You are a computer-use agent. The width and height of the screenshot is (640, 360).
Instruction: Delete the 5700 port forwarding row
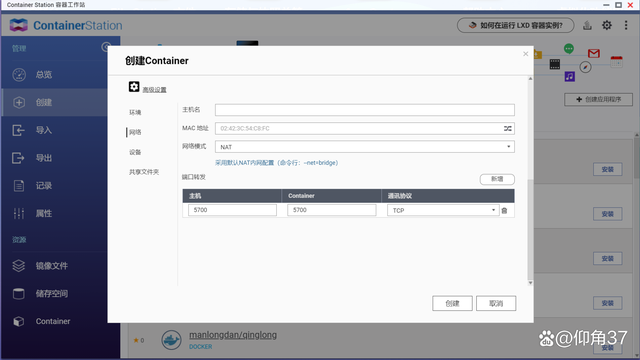coord(504,211)
